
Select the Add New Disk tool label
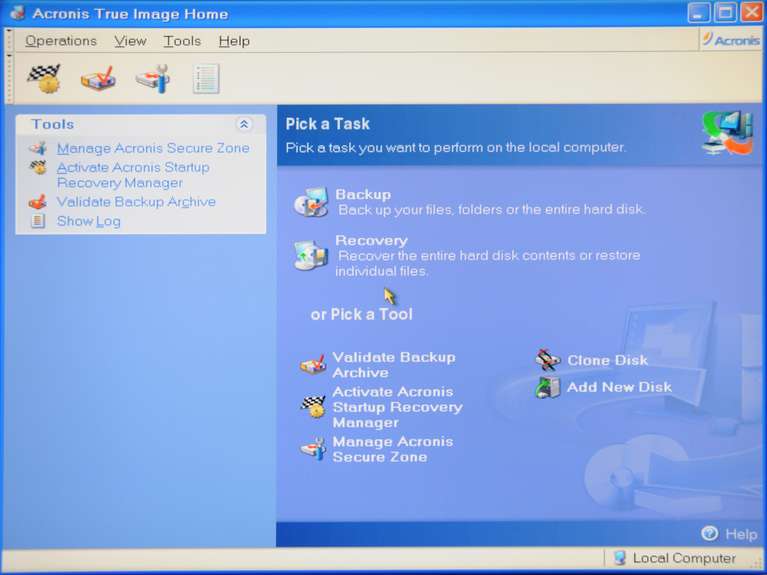coord(619,387)
